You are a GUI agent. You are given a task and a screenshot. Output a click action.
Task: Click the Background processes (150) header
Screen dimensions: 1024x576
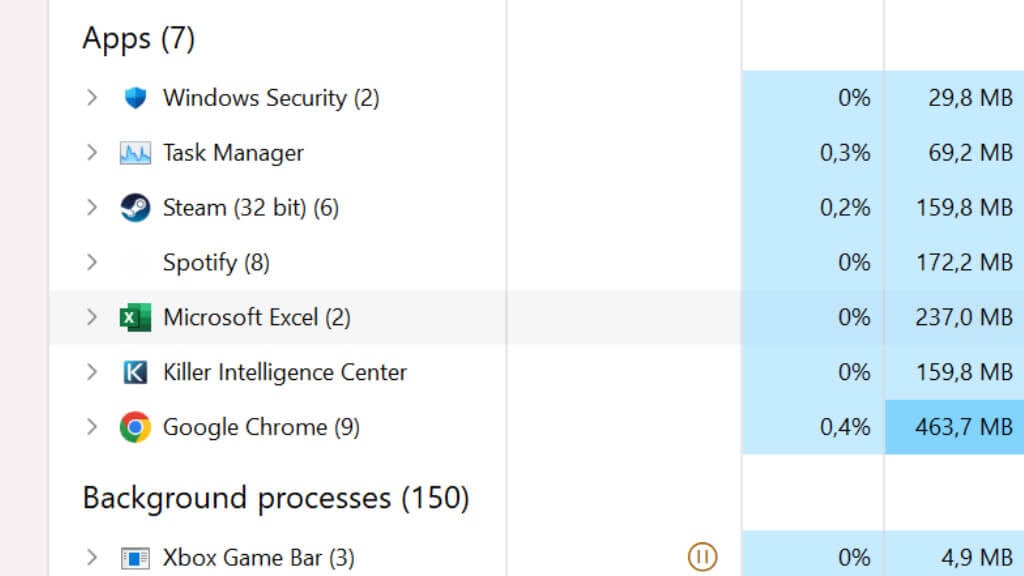click(275, 498)
